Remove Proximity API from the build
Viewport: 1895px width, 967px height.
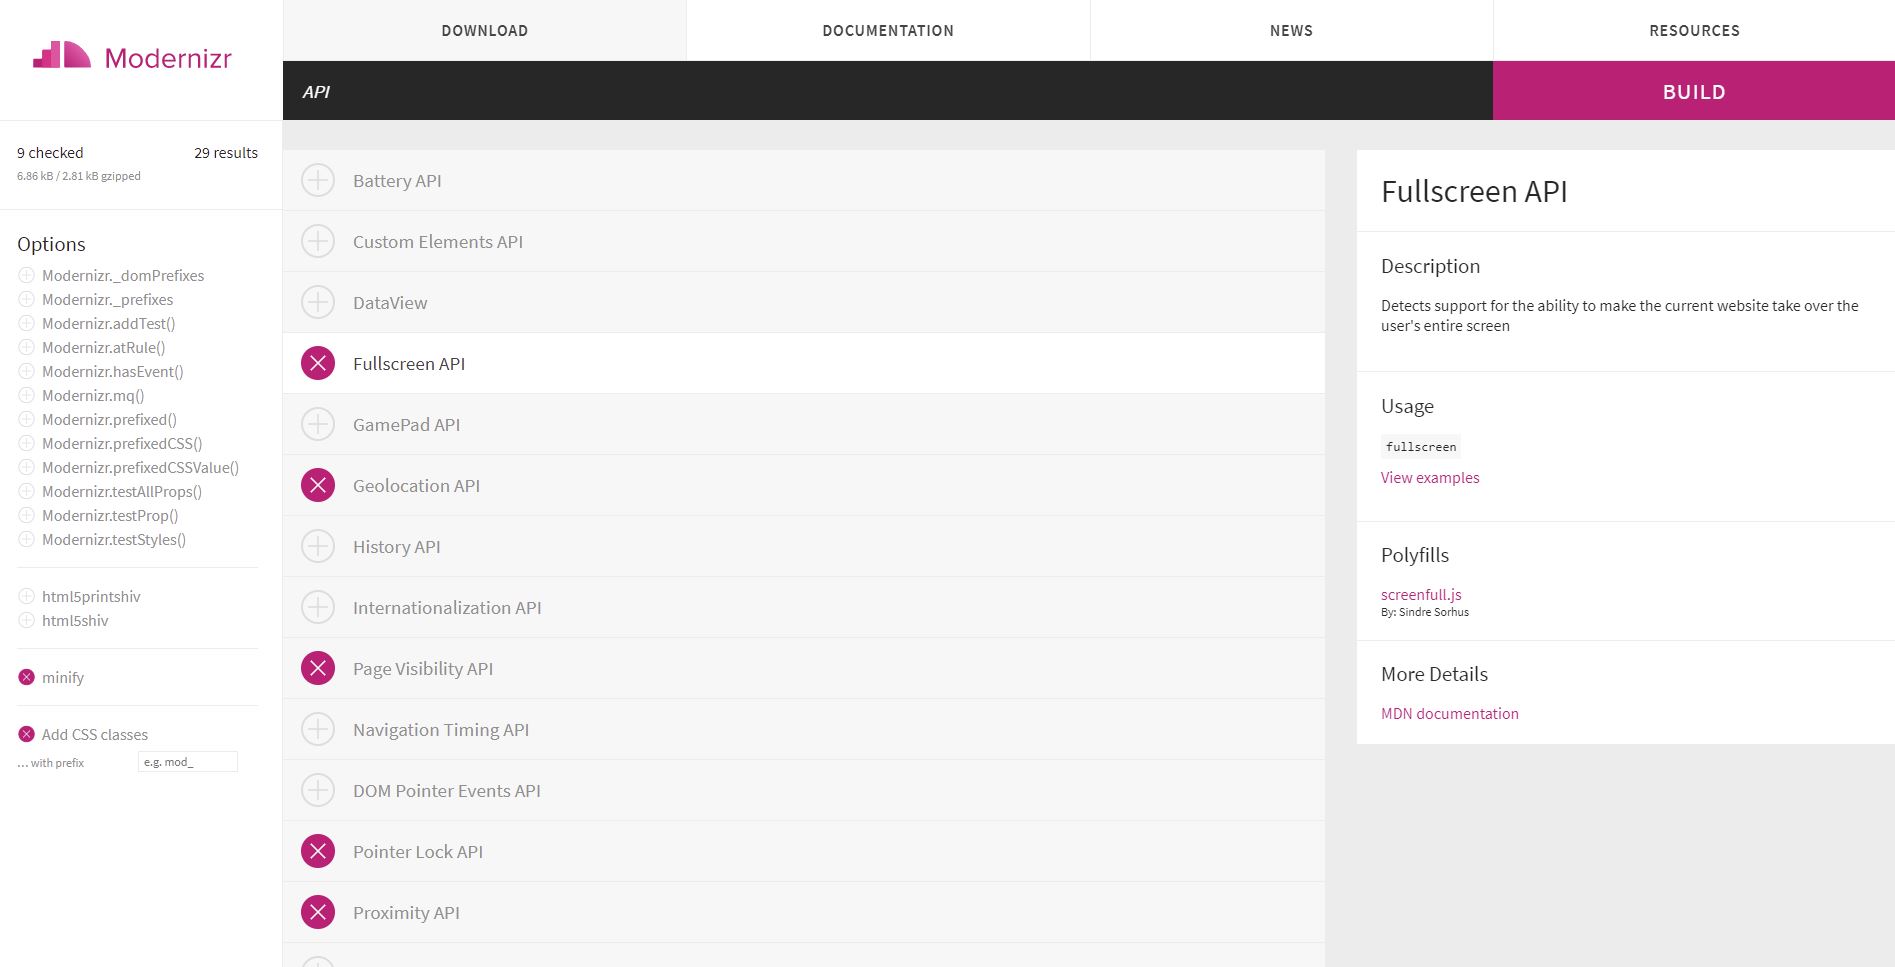pos(318,912)
